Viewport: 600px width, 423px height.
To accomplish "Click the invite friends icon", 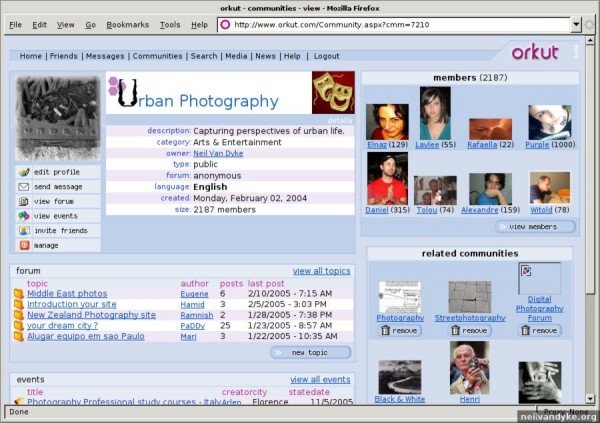I will [x=24, y=230].
